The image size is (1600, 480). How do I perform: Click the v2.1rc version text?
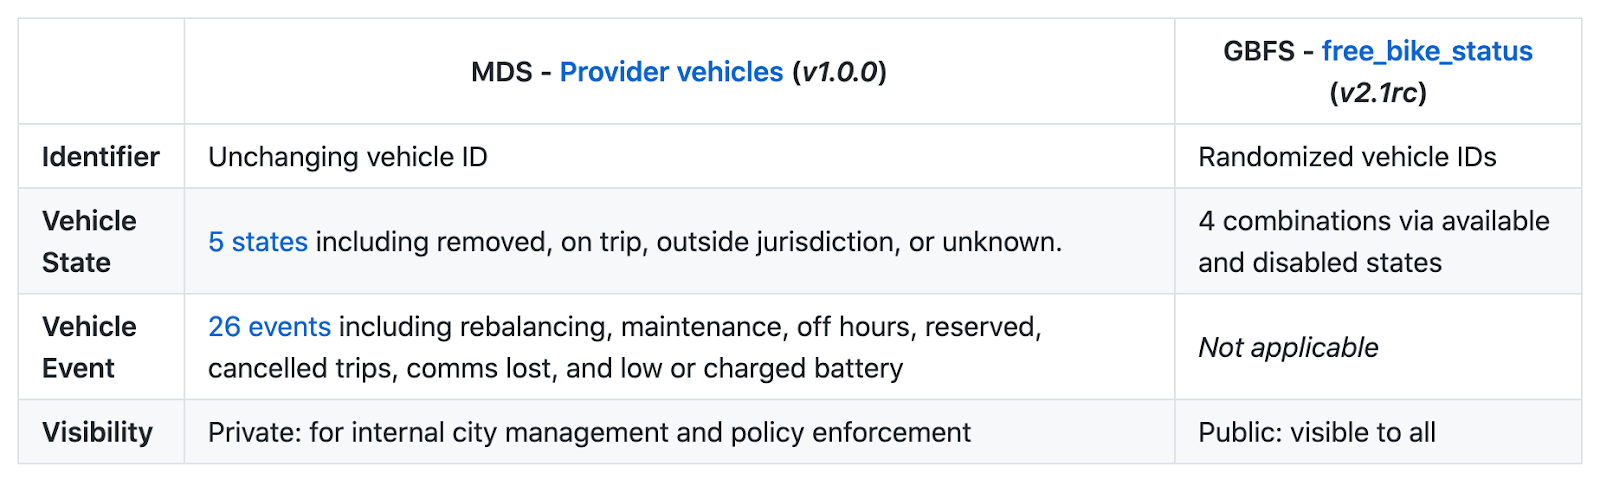pyautogui.click(x=1378, y=94)
